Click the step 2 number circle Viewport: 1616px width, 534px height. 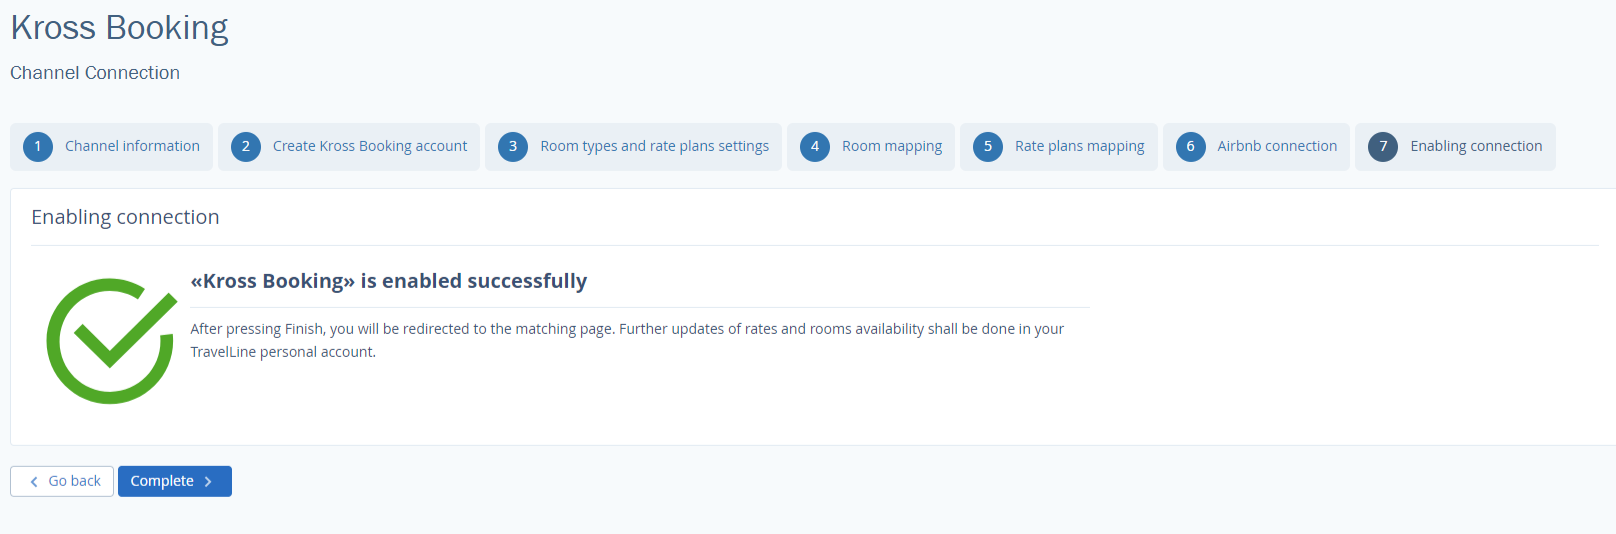(x=246, y=147)
